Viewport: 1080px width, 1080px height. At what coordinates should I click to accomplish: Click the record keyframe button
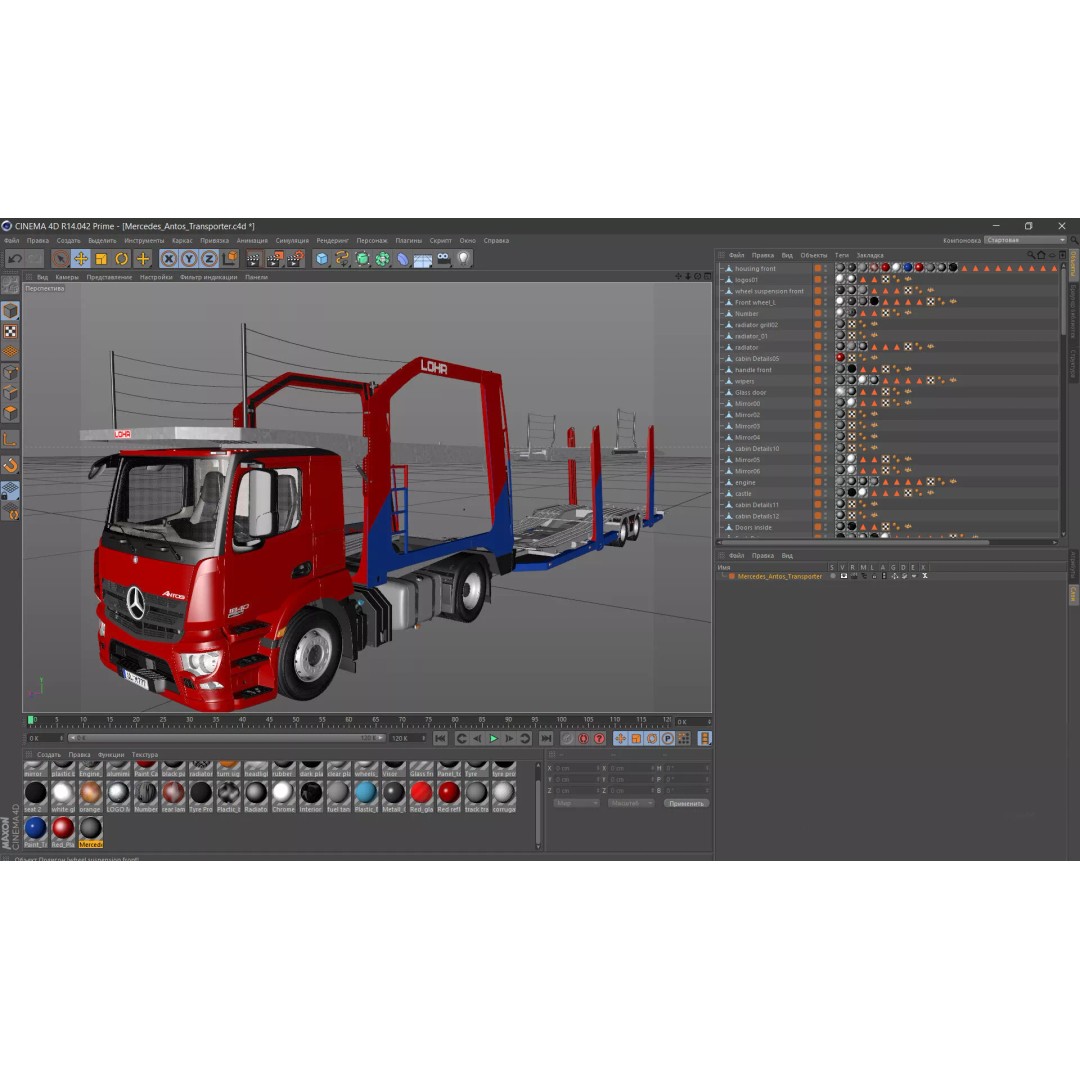click(x=568, y=738)
